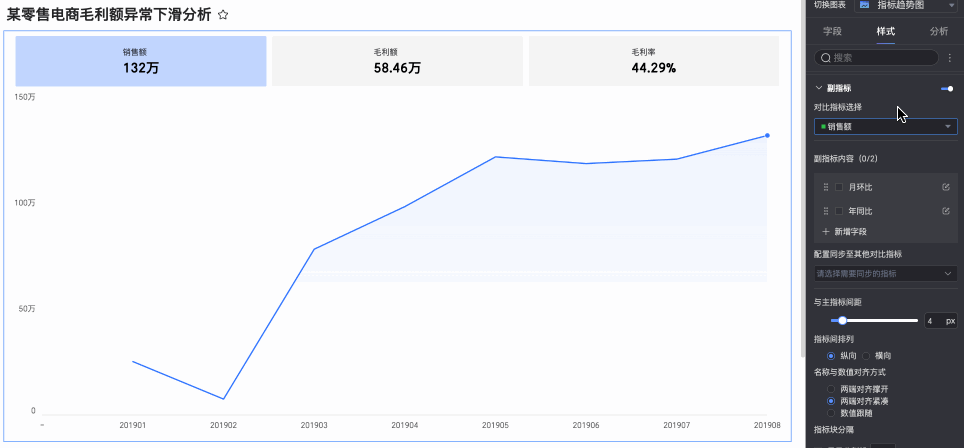Click the drag handle beside 年同比
964x448 pixels.
click(826, 211)
